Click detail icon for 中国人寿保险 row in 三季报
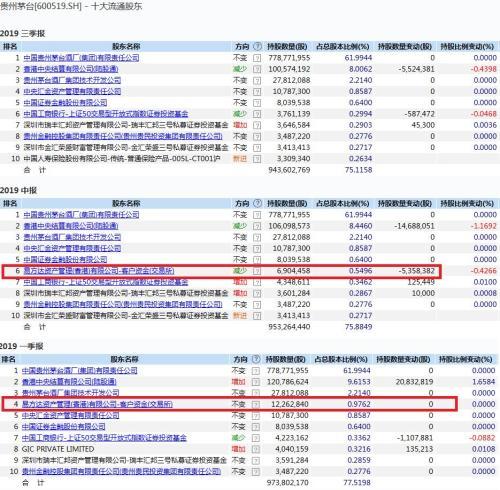Screen dimensions: 500x490 pyautogui.click(x=257, y=159)
